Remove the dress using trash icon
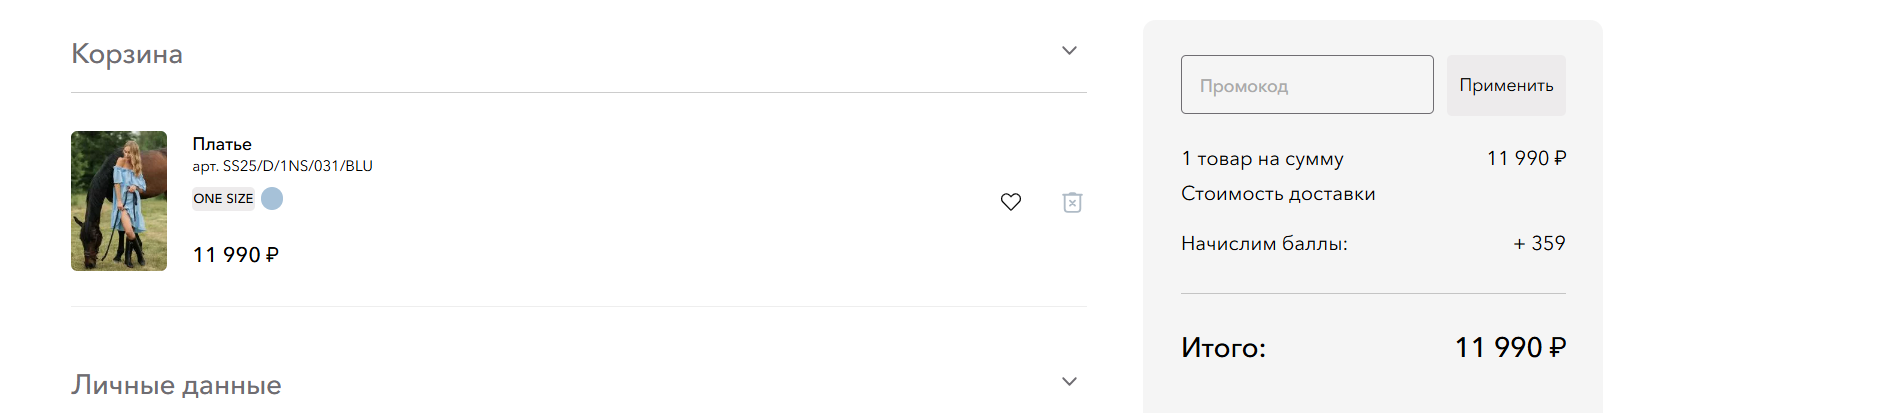 click(x=1072, y=202)
